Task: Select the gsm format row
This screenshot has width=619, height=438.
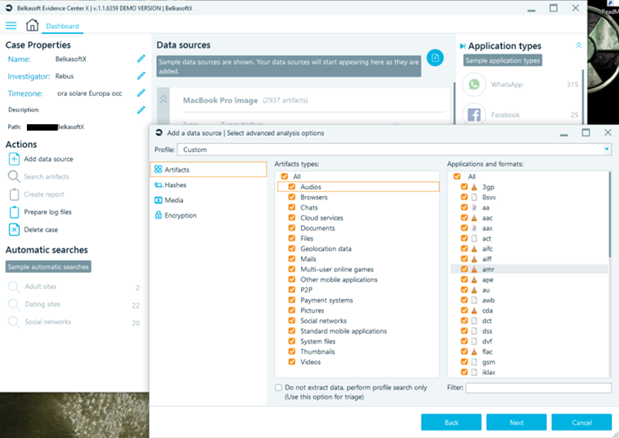Action: (529, 362)
